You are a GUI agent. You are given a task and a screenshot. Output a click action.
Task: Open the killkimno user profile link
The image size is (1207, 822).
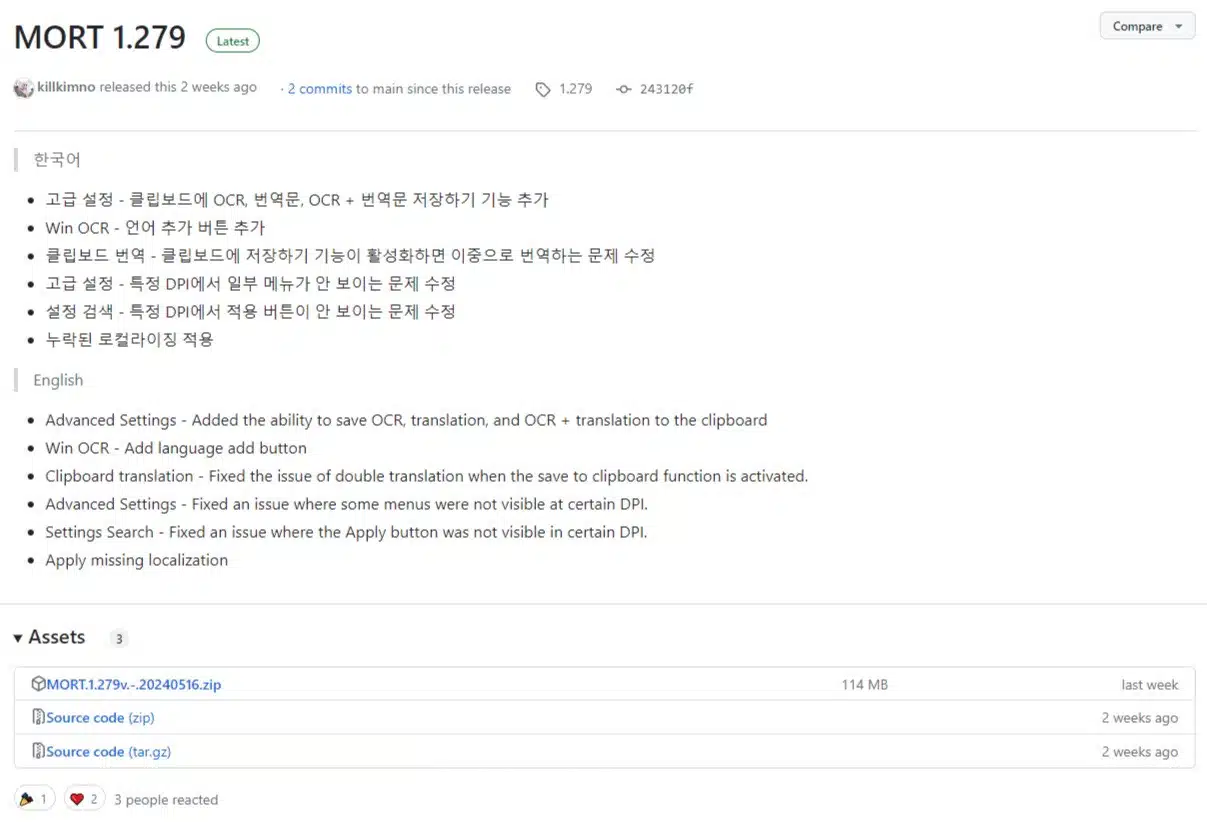tap(66, 88)
